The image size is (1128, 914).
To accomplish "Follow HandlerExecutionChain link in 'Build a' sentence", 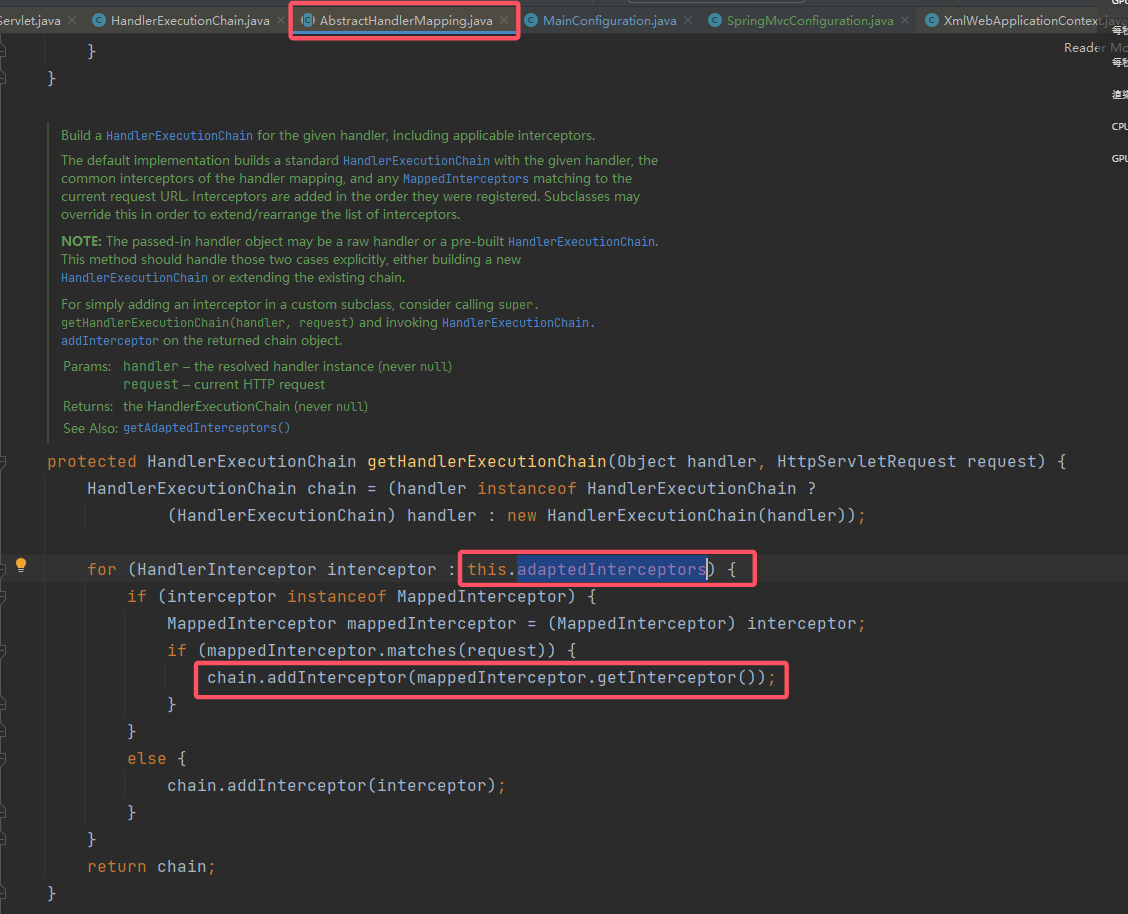I will [179, 136].
